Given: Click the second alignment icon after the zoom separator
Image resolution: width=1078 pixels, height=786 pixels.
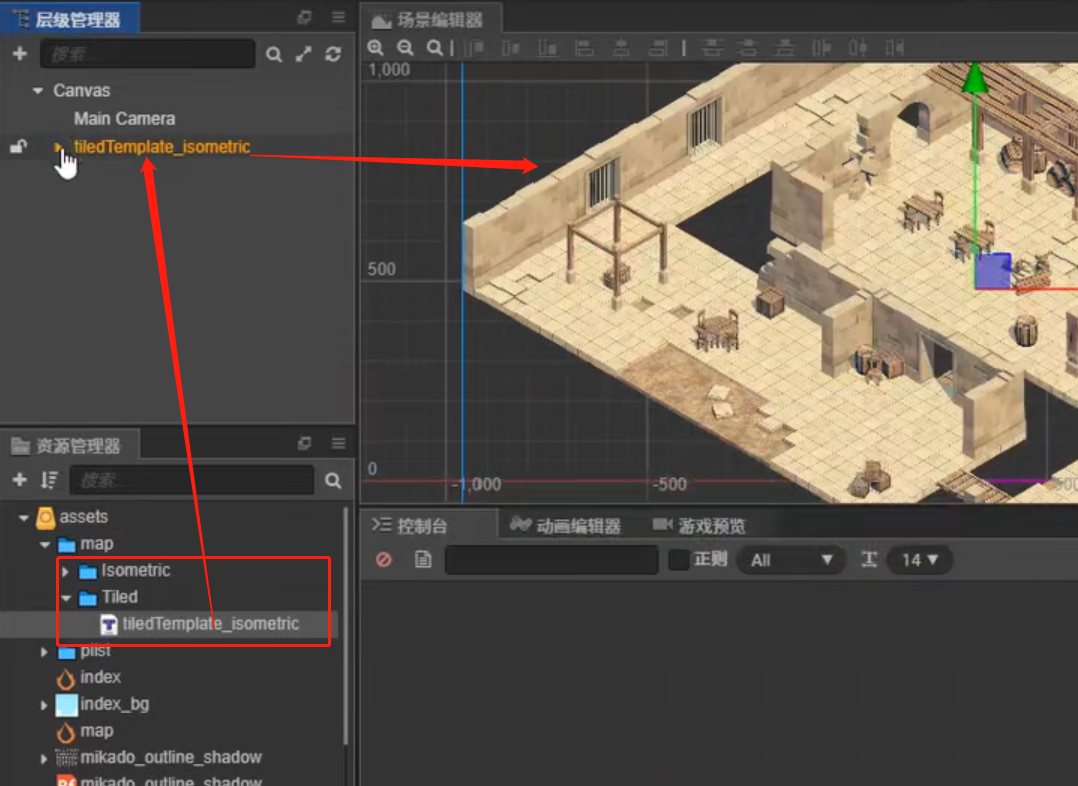Looking at the screenshot, I should [511, 47].
